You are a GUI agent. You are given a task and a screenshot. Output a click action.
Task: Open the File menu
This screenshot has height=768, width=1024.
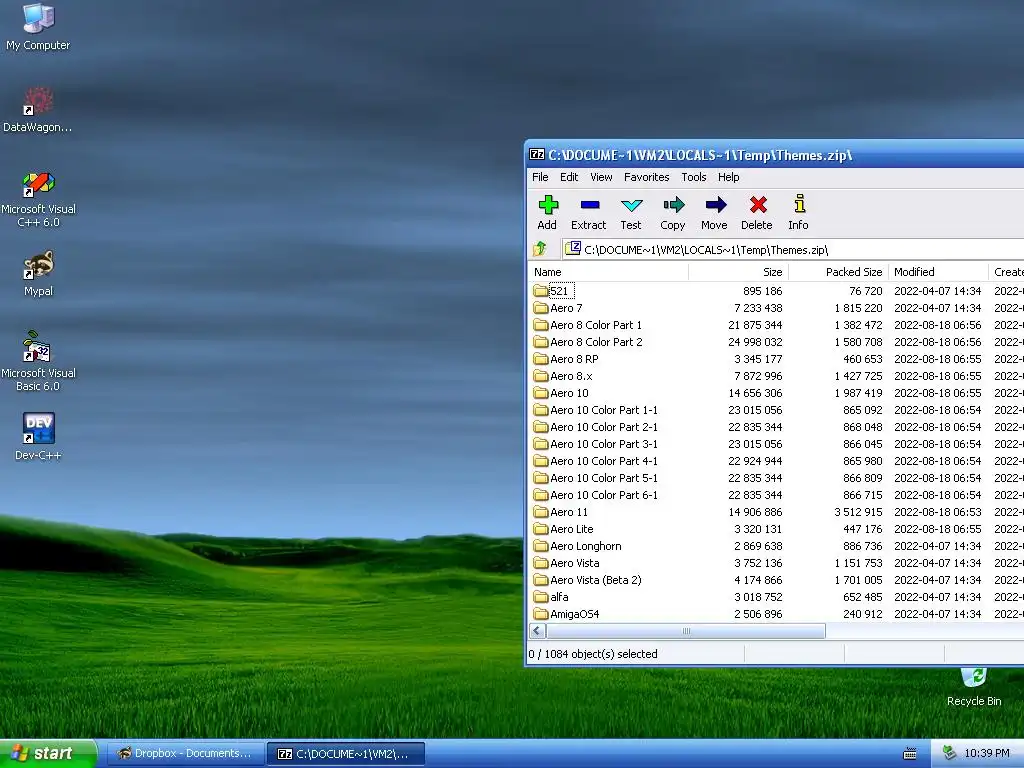point(540,177)
